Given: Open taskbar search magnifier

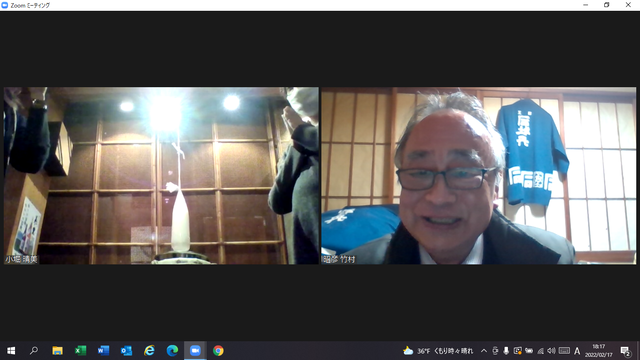Looking at the screenshot, I should [x=34, y=351].
